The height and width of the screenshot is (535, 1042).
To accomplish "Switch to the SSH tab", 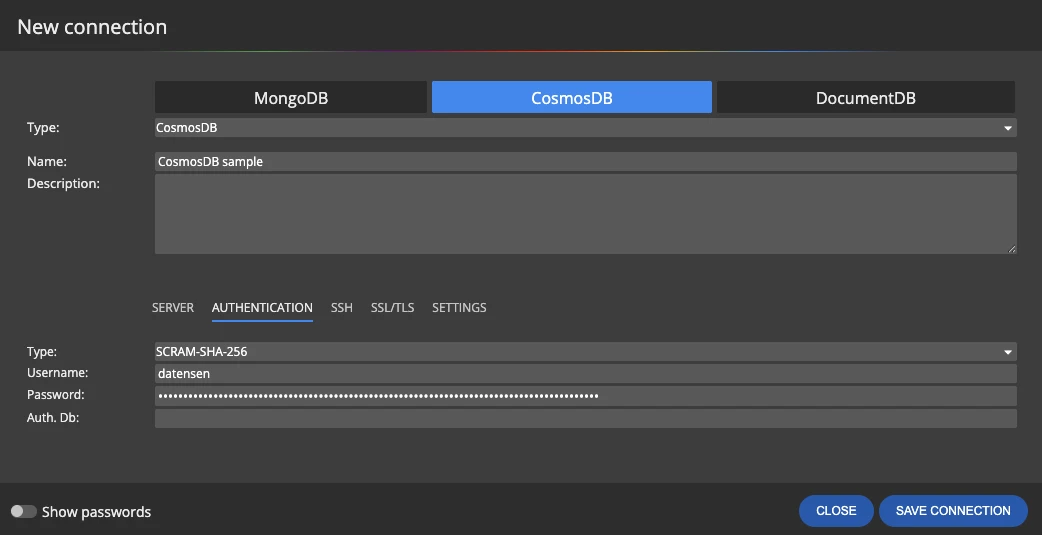I will pyautogui.click(x=342, y=308).
